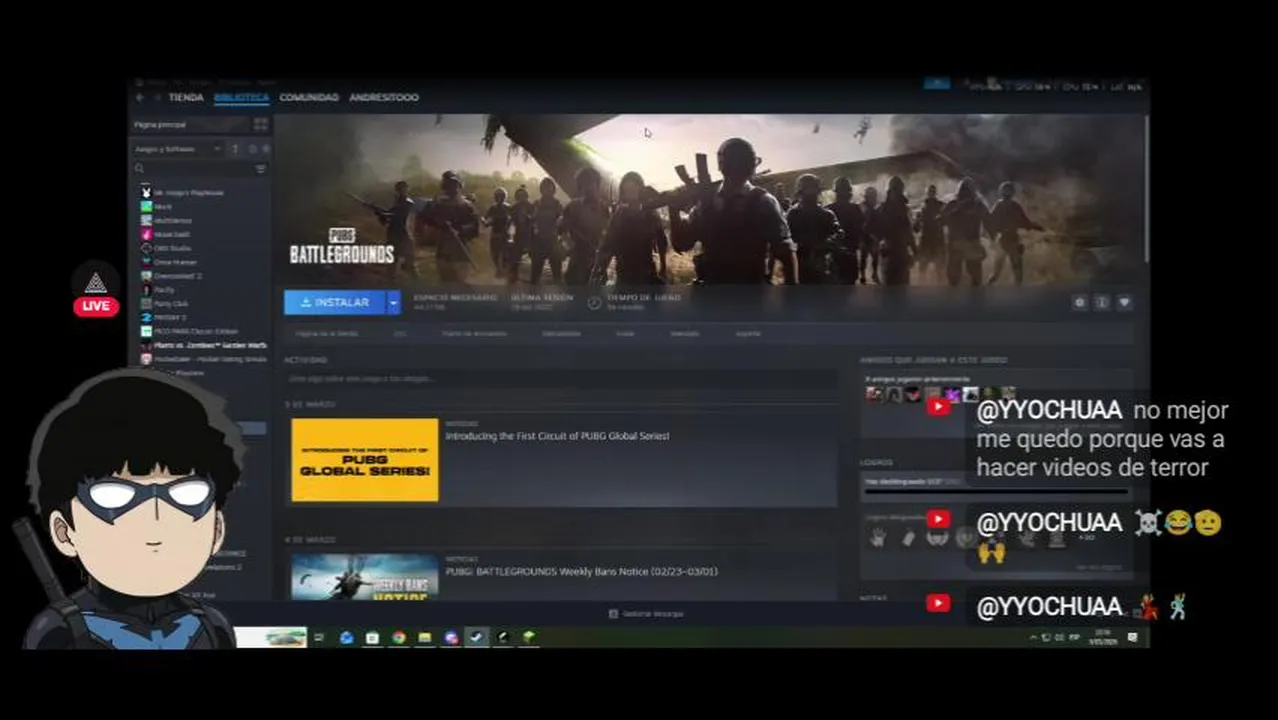Click the Steam forward navigation arrow

pos(155,97)
